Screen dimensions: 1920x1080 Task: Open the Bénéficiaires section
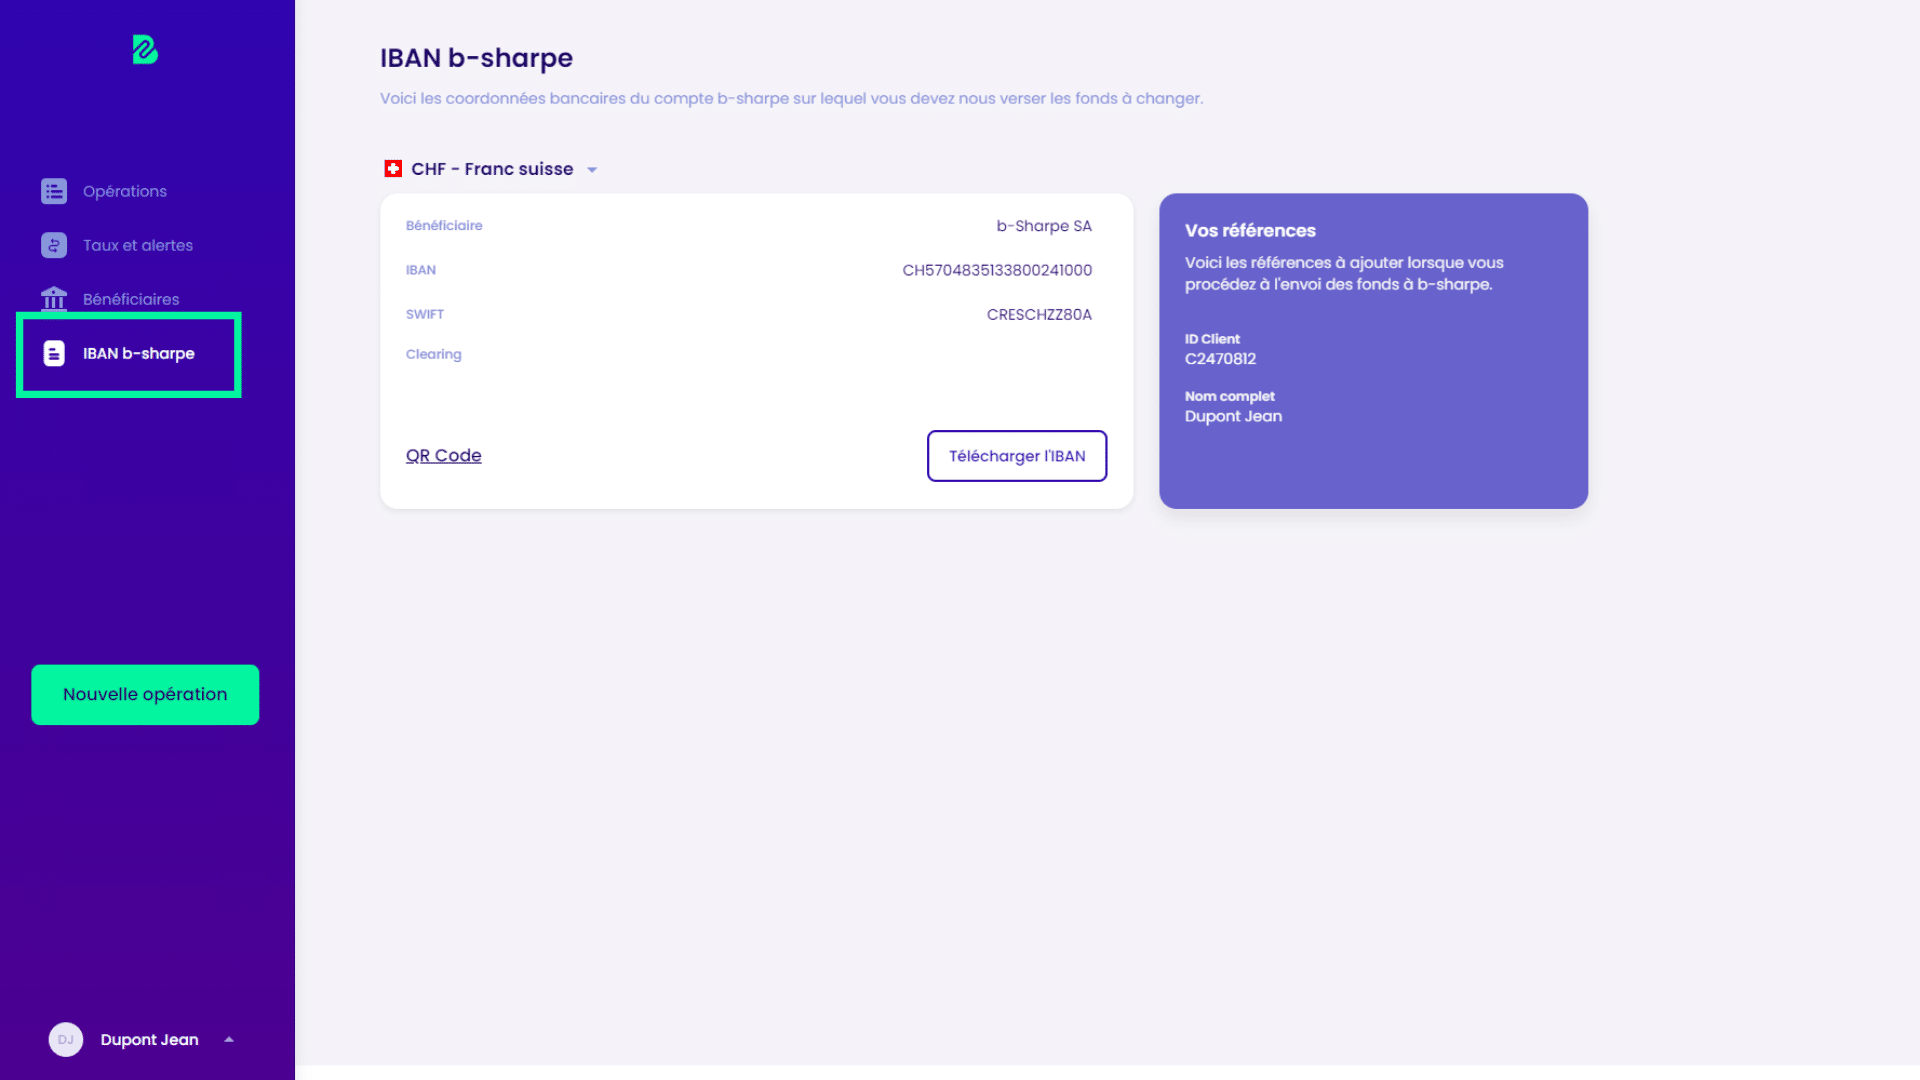[131, 299]
